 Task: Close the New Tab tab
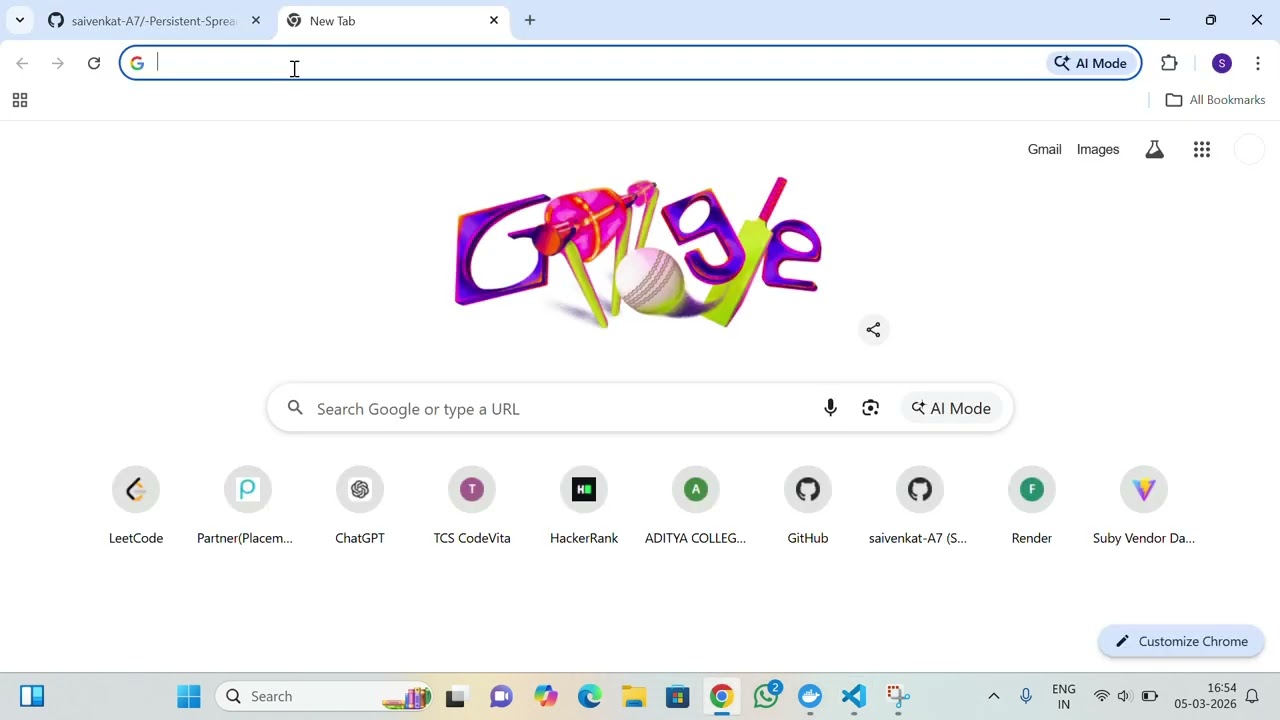(494, 20)
